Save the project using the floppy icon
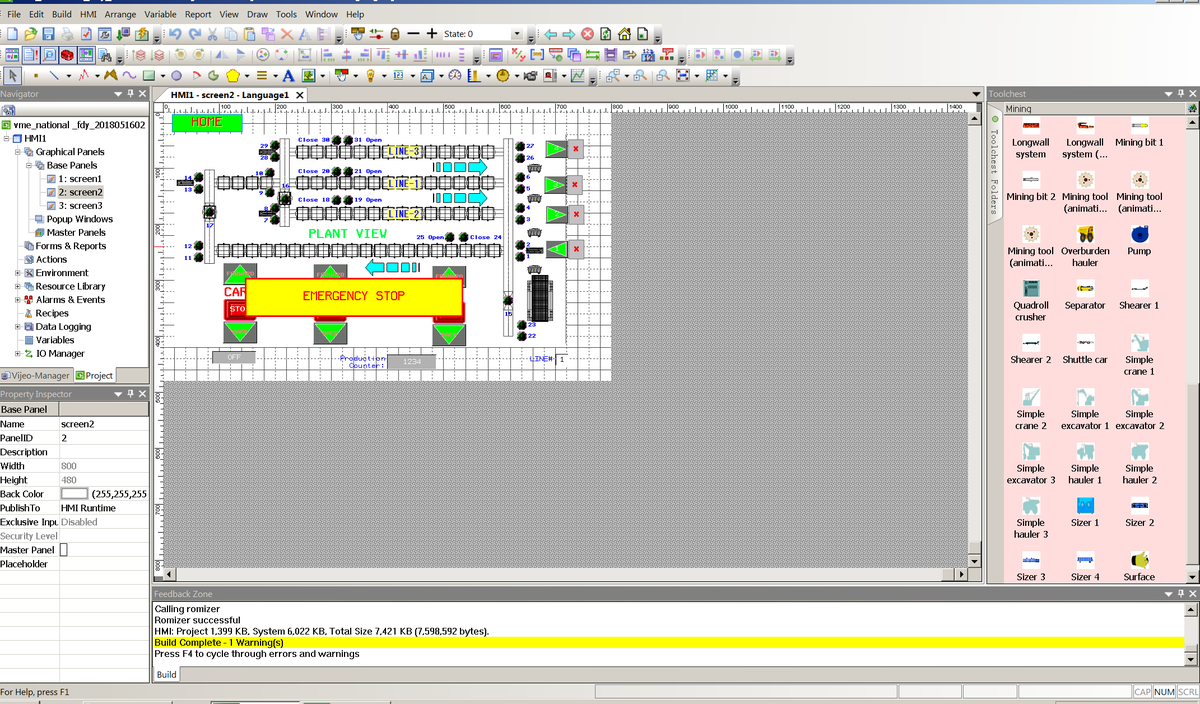Viewport: 1200px width, 704px height. [48, 34]
